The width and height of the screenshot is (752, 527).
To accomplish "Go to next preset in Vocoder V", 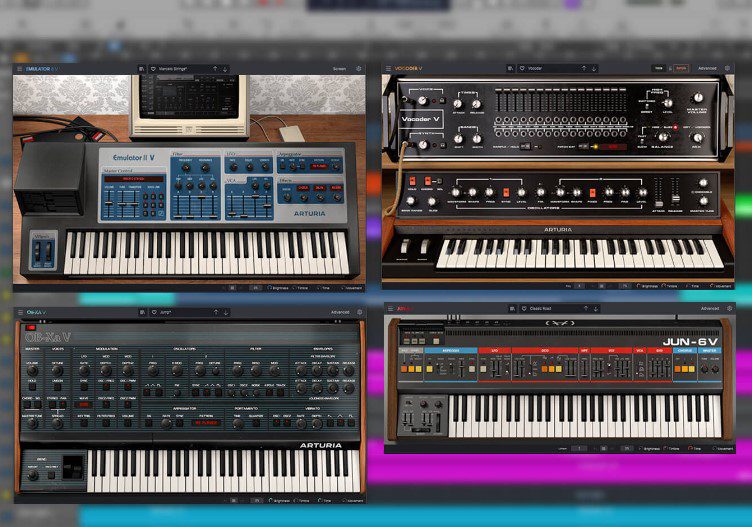I will (x=594, y=69).
